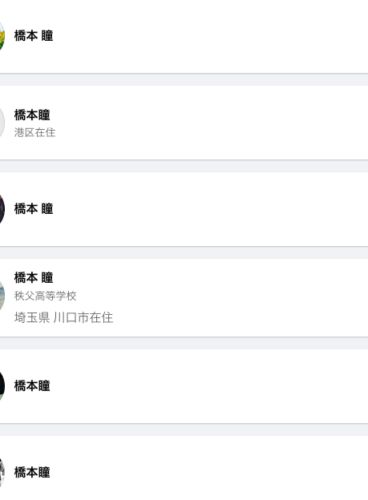Open the black-and-white photo avatar at bottom
368x500 pixels.
(x=2, y=473)
